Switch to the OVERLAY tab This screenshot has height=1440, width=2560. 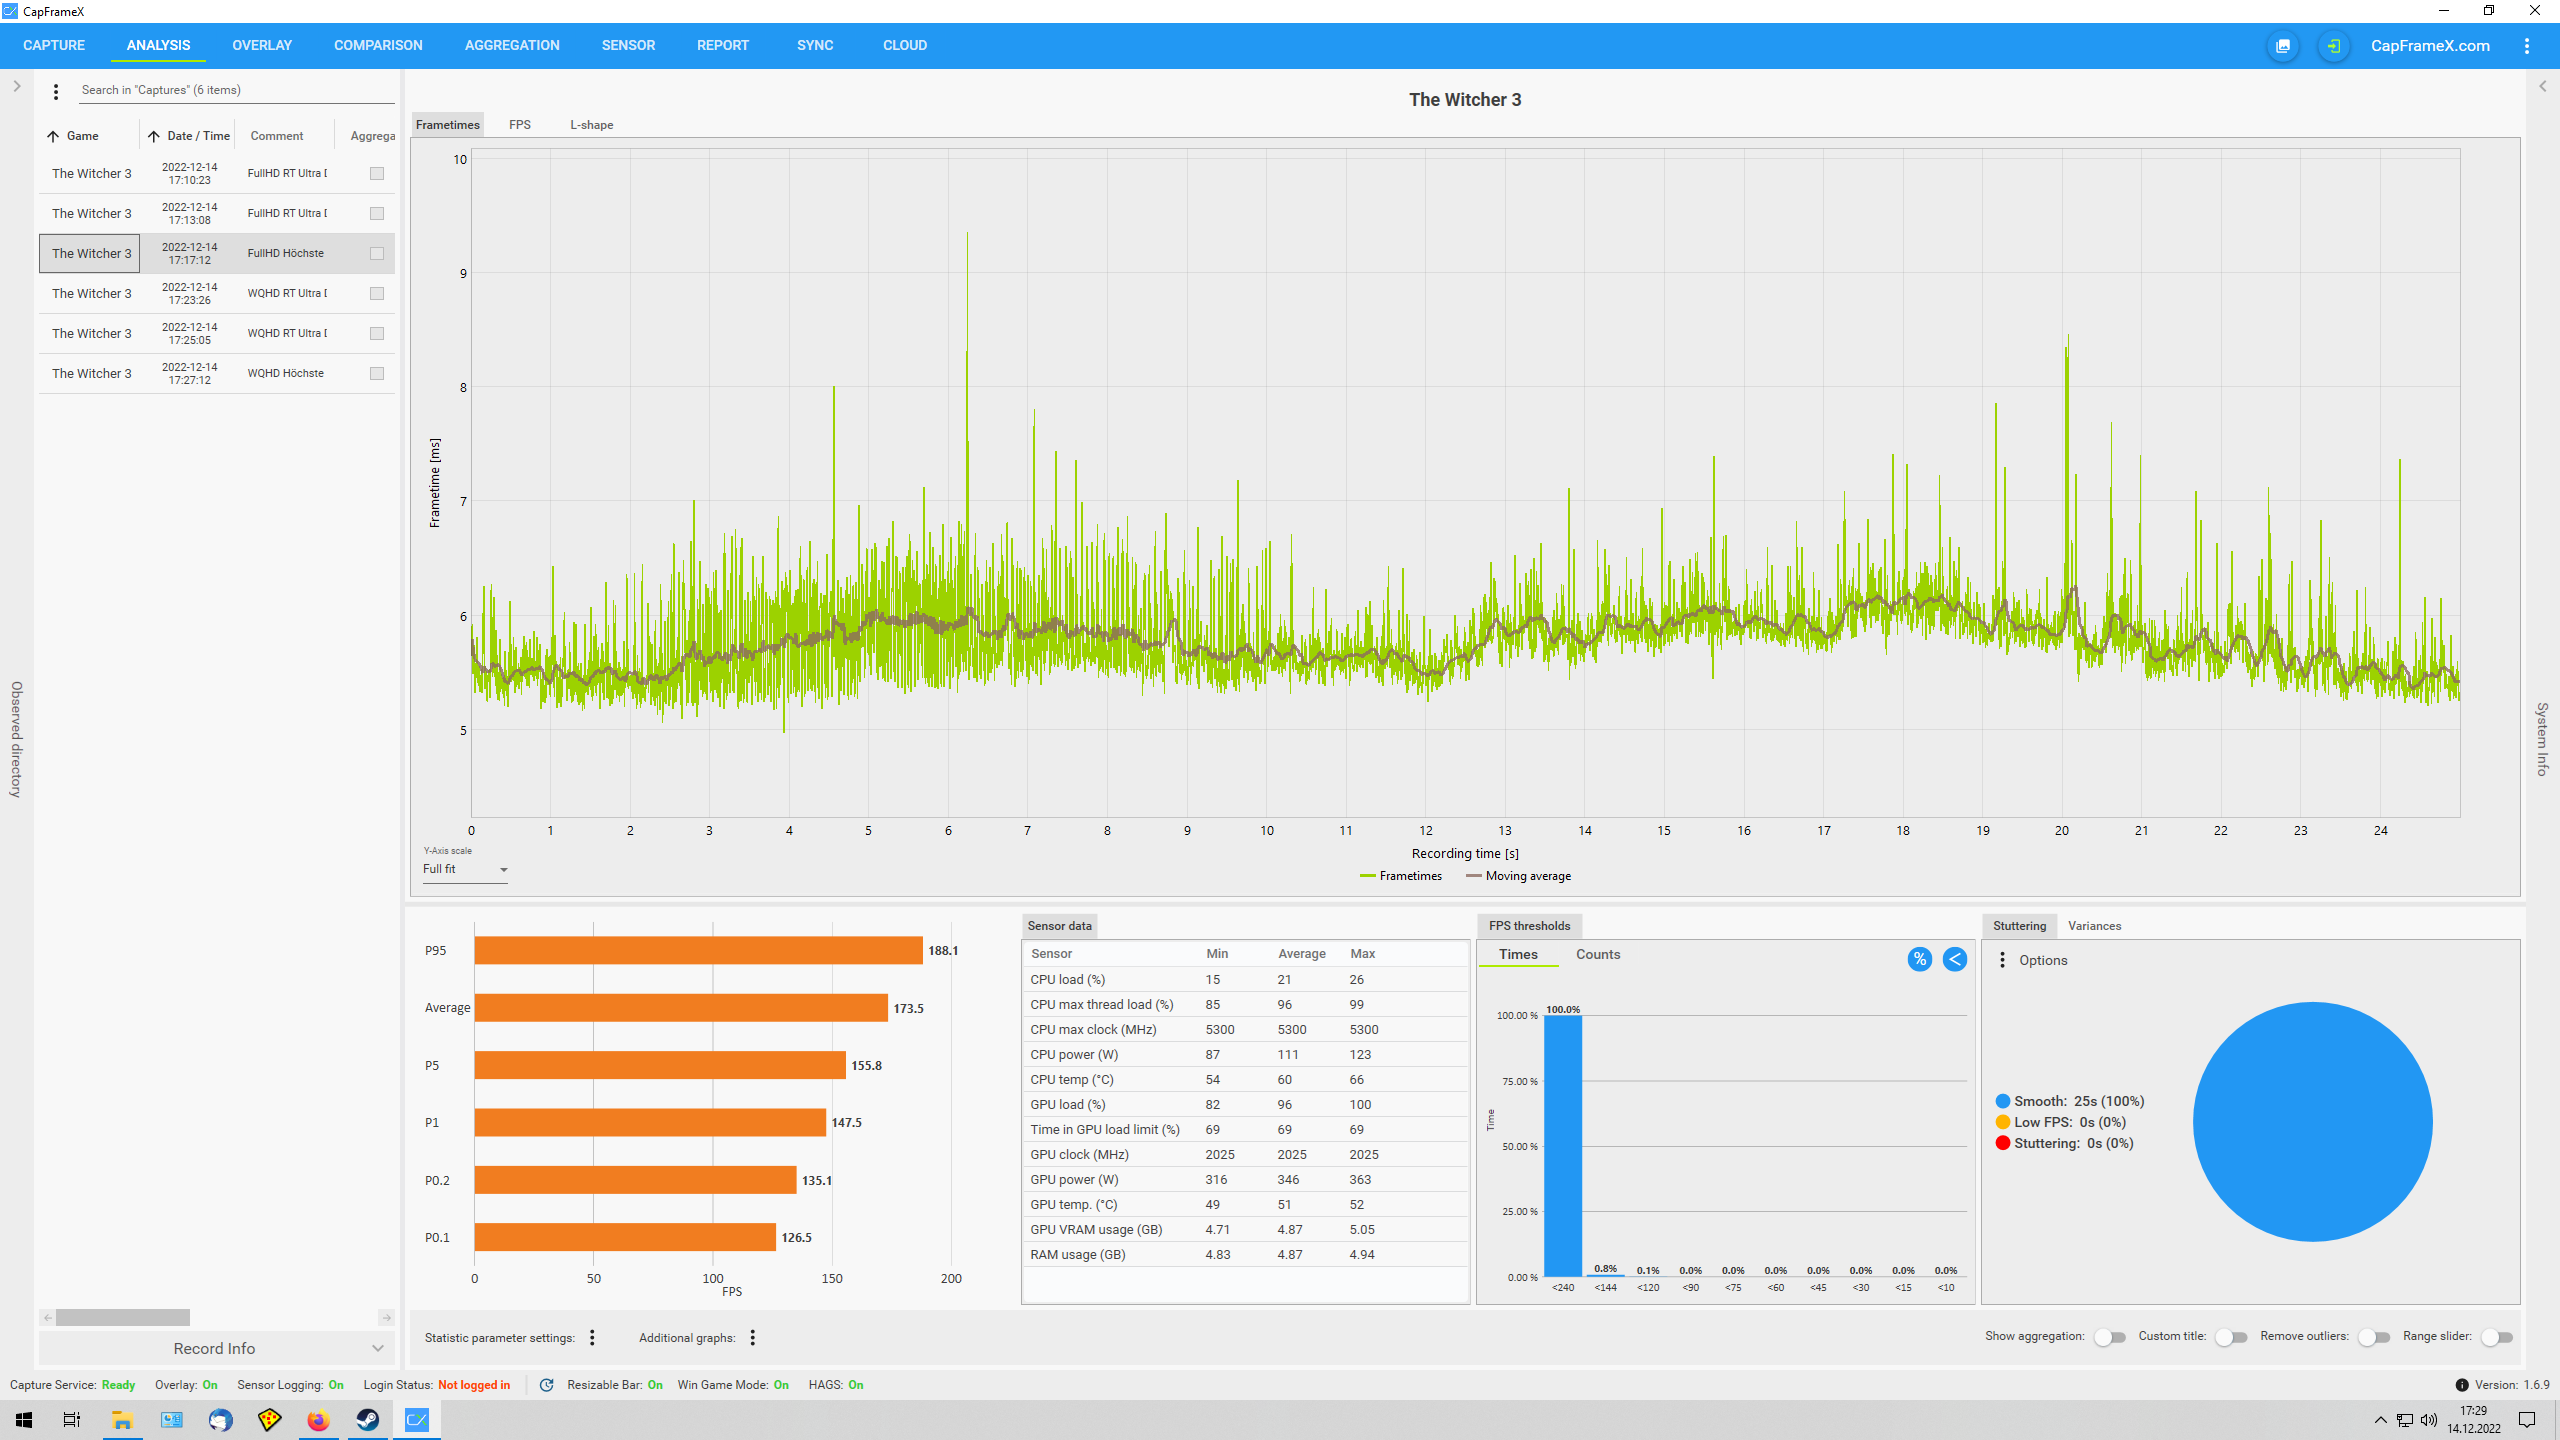click(x=262, y=46)
